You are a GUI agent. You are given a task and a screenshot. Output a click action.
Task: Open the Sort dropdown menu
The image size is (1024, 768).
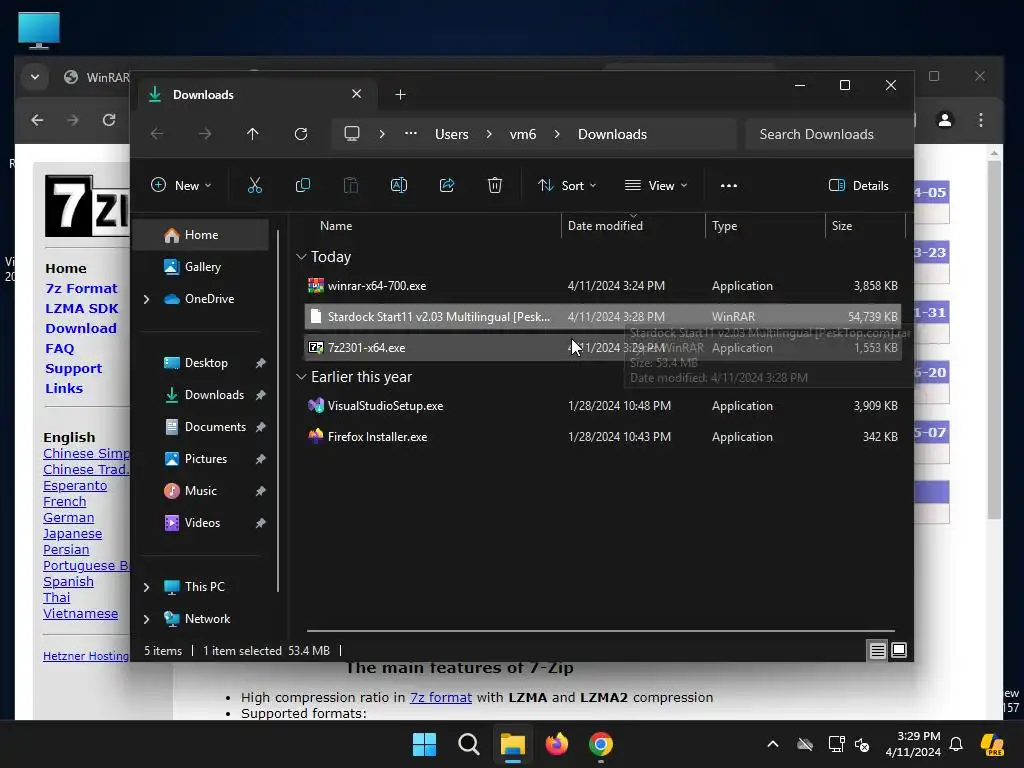pyautogui.click(x=567, y=185)
